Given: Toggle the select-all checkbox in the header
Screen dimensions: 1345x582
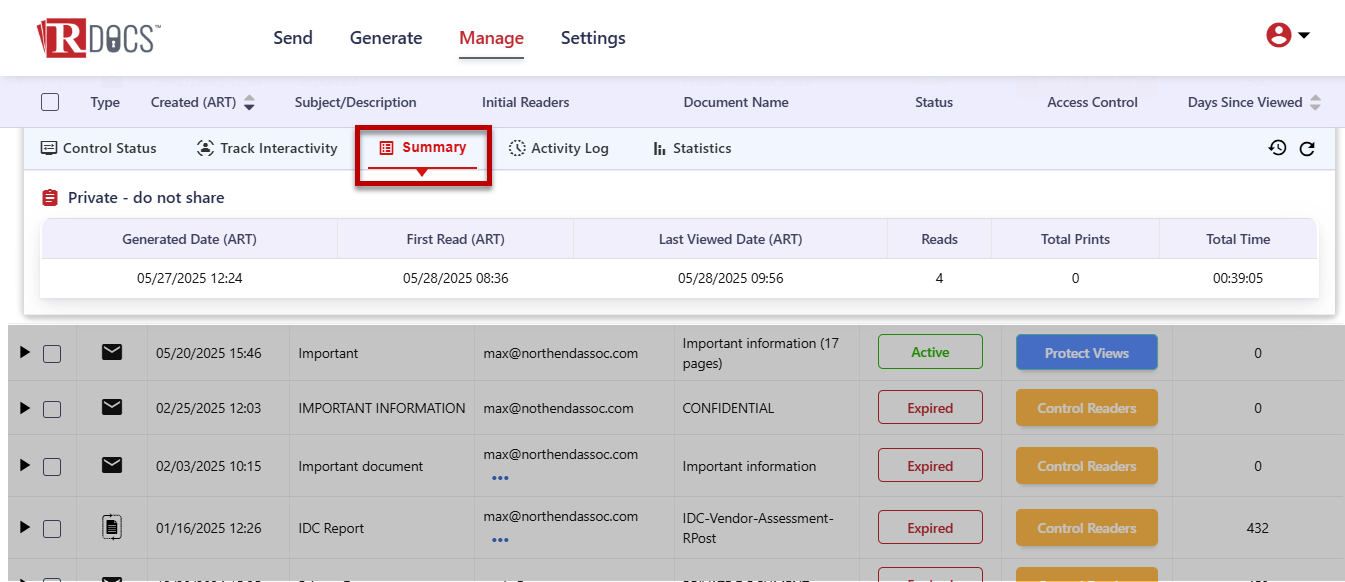Looking at the screenshot, I should [x=50, y=102].
